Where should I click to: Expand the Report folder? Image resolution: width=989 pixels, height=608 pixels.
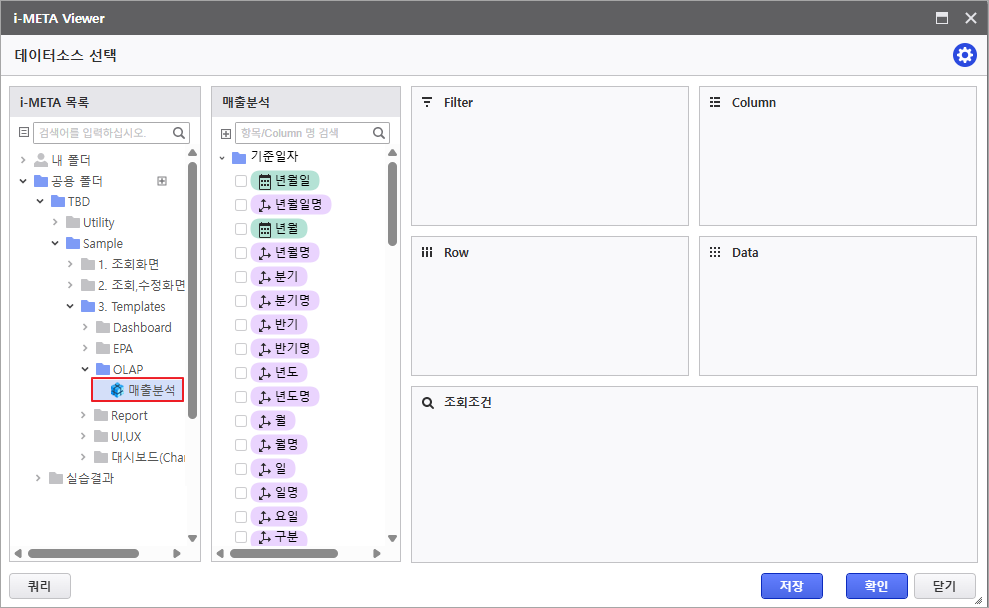point(84,416)
